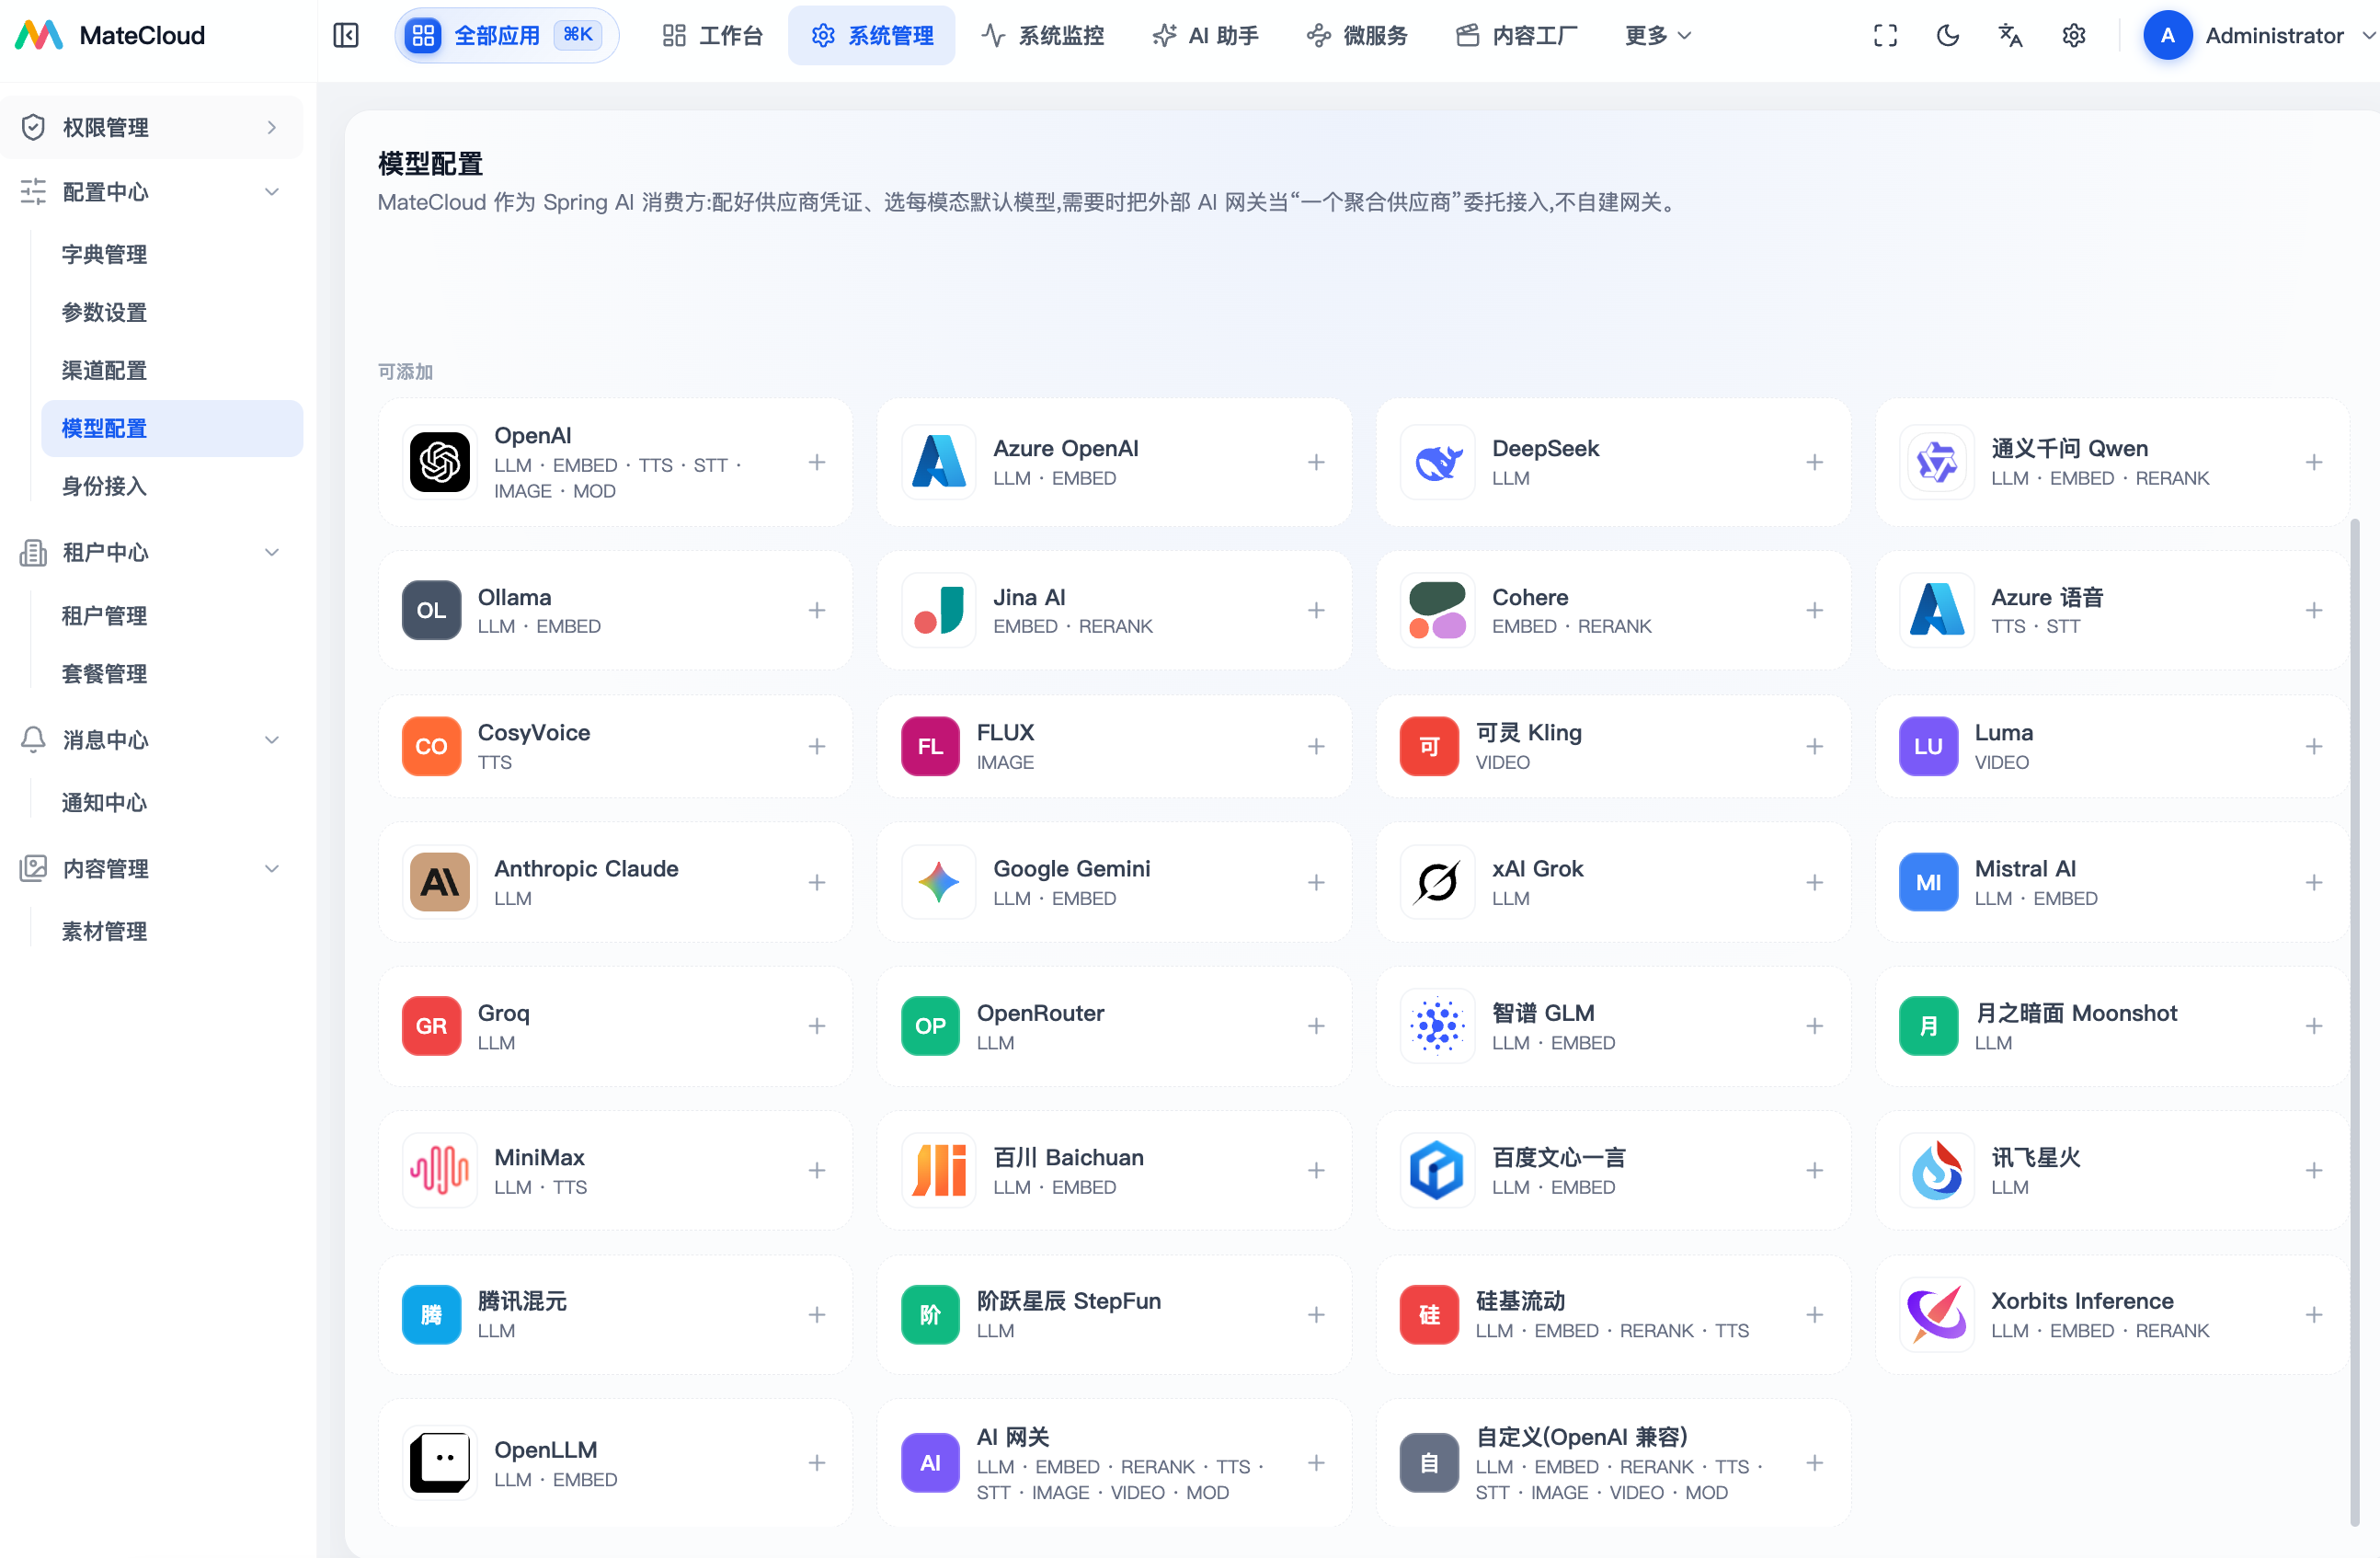Collapse the 内容管理 sidebar group
This screenshot has height=1558, width=2380.
click(152, 868)
